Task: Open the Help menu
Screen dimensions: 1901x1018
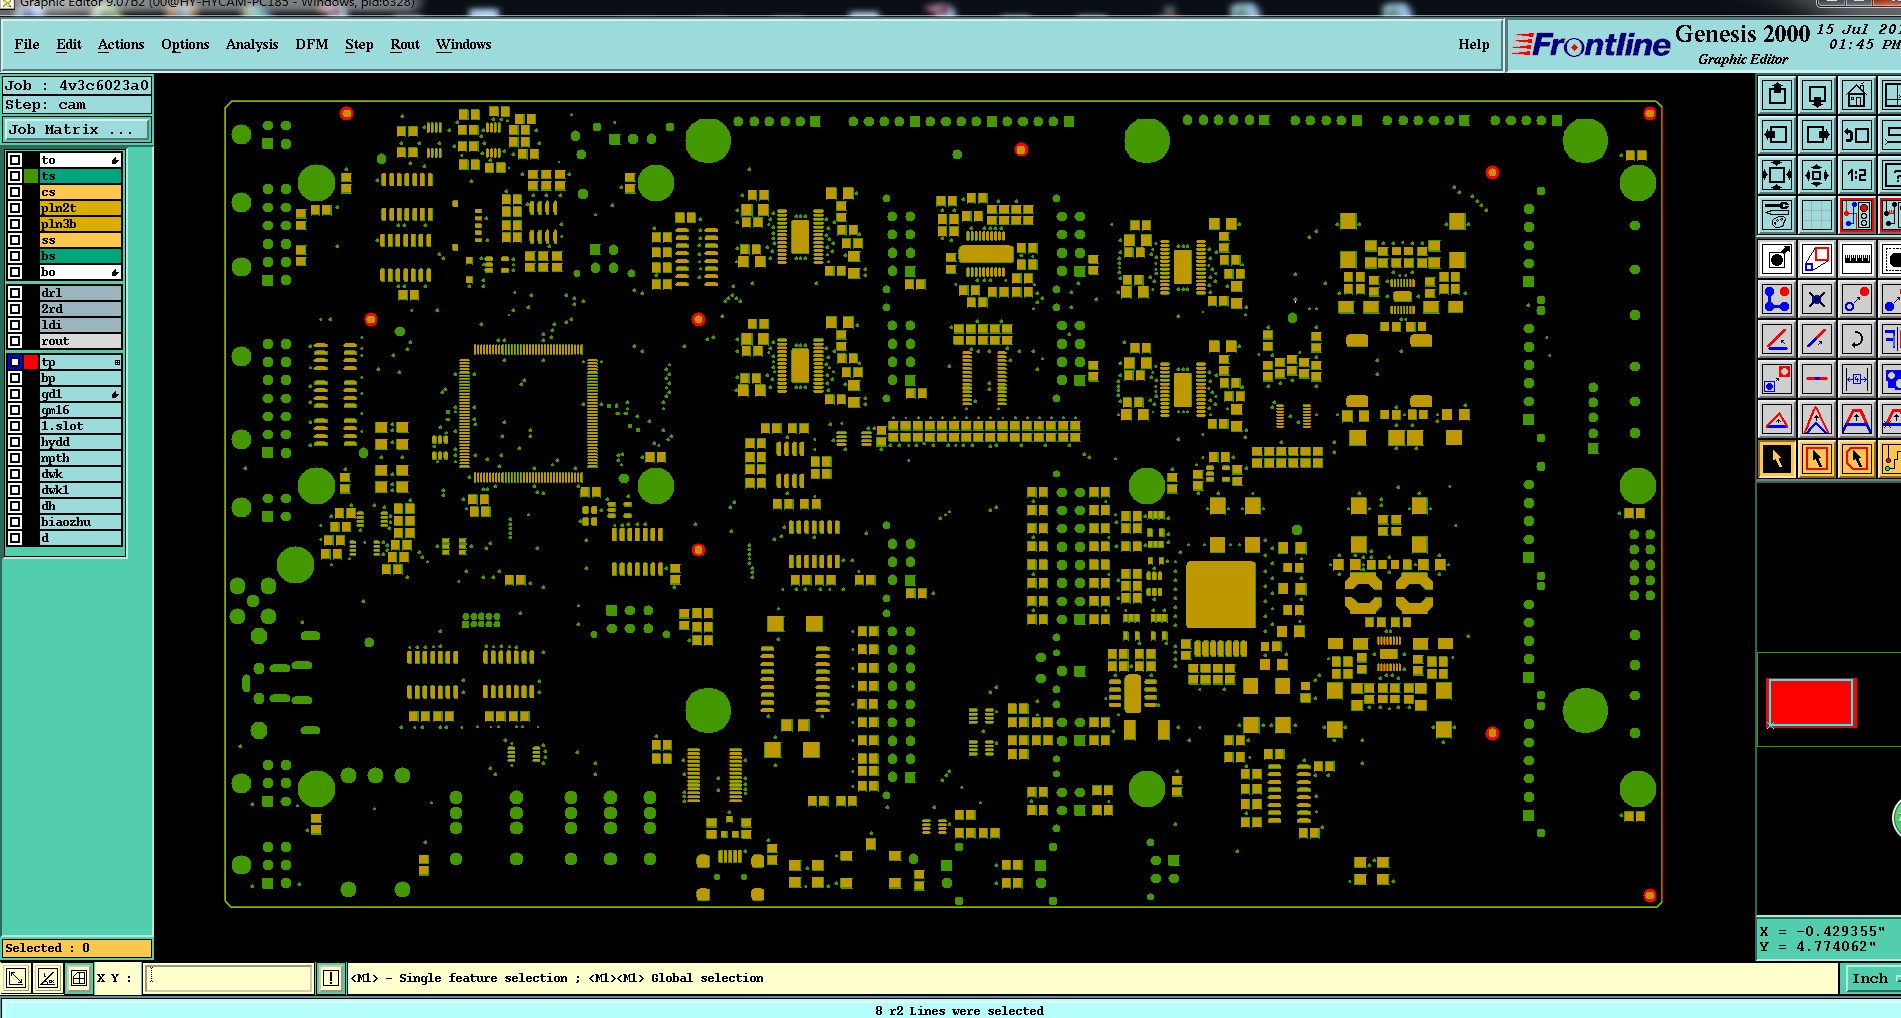Action: [1473, 45]
